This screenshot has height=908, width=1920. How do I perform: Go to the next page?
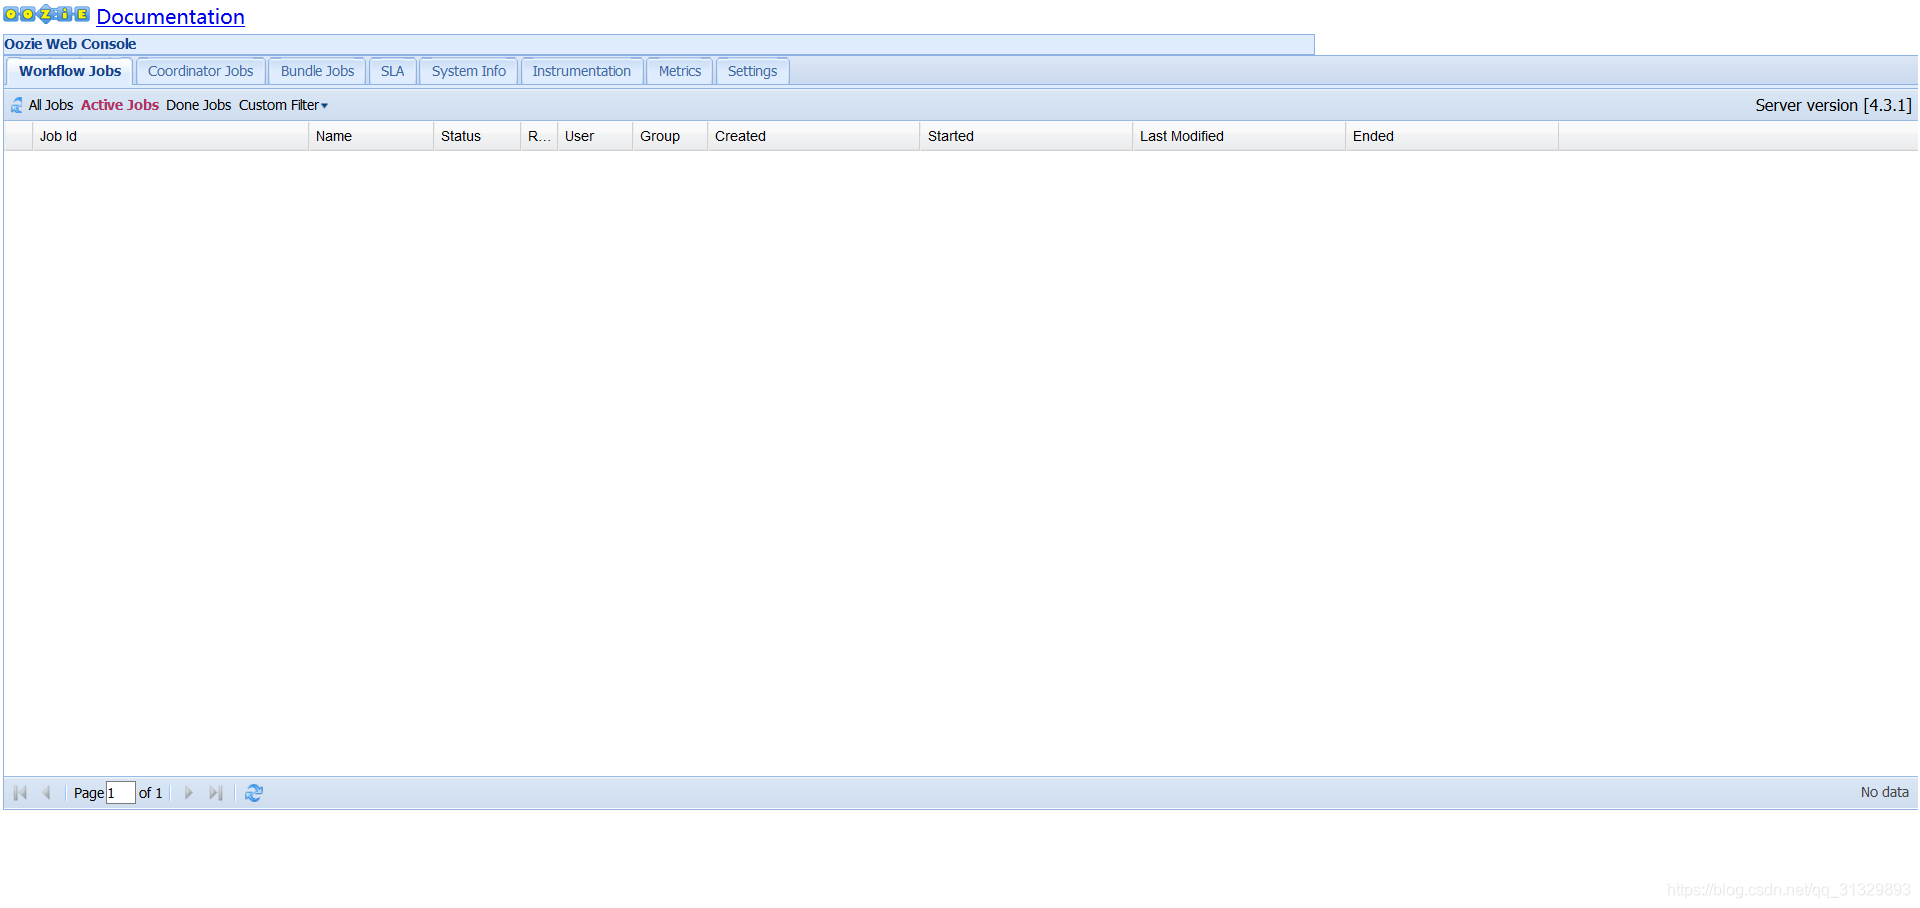tap(188, 793)
